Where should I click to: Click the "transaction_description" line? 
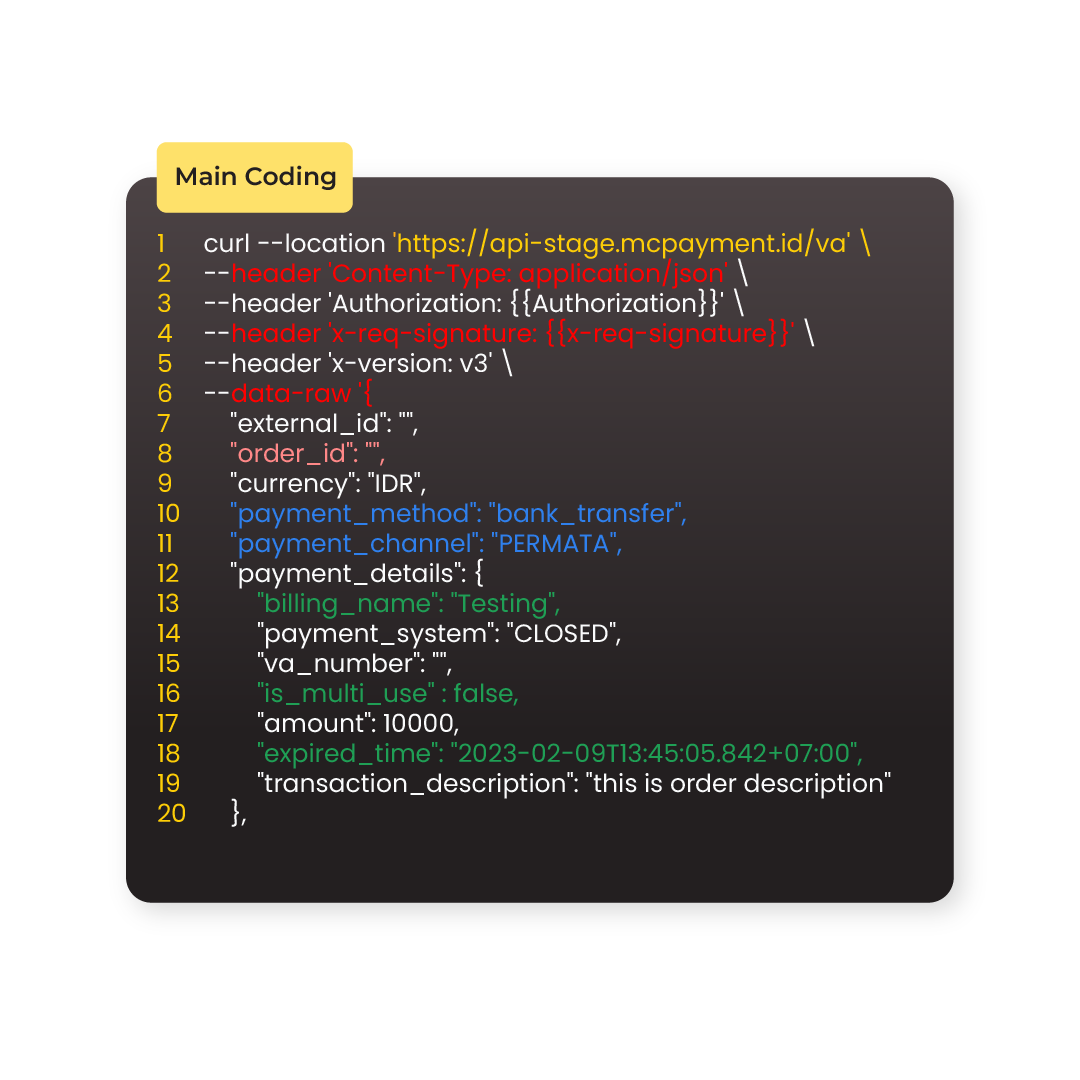tap(574, 784)
